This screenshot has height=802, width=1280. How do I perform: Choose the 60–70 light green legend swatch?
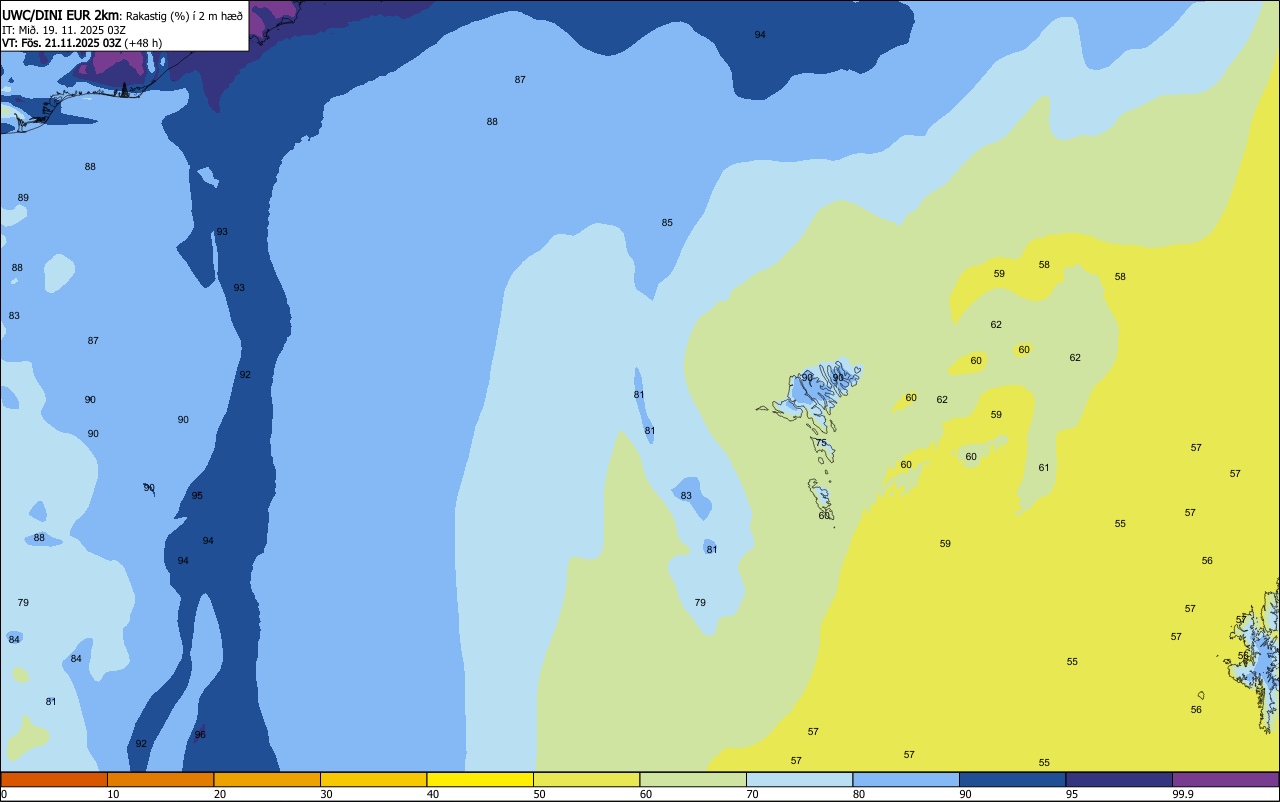pos(693,779)
